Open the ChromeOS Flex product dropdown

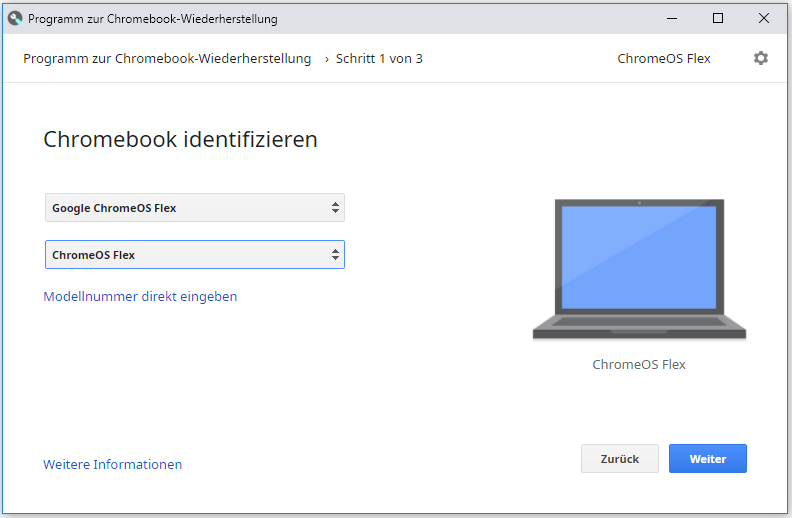195,254
